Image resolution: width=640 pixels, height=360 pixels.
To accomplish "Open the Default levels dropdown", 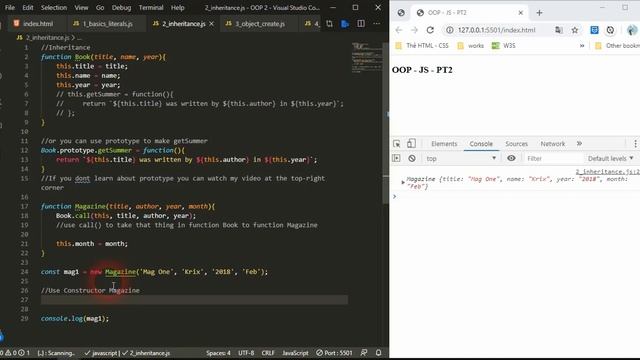I will point(610,158).
